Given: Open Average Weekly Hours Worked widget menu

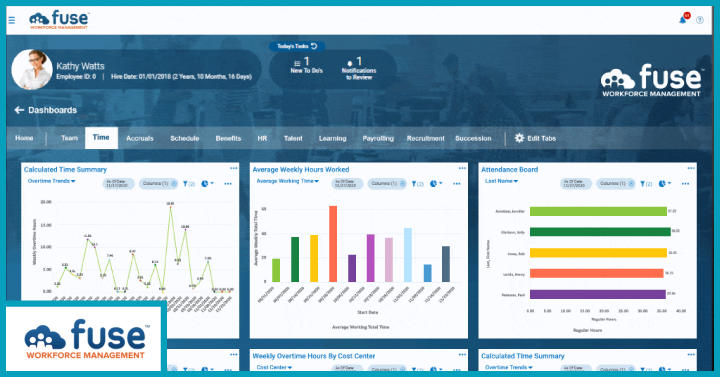Looking at the screenshot, I should click(x=462, y=169).
